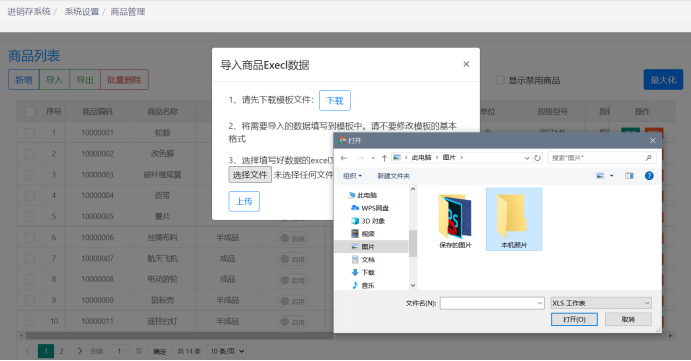
Task: Click the pagination 确定 button
Action: tap(159, 351)
